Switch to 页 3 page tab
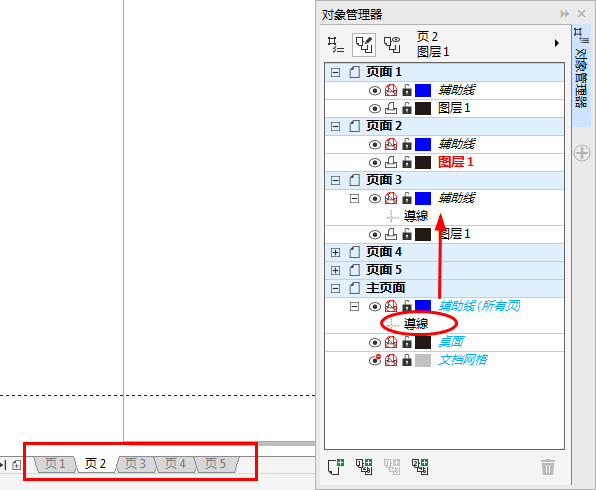Viewport: 596px width, 490px height. (135, 464)
